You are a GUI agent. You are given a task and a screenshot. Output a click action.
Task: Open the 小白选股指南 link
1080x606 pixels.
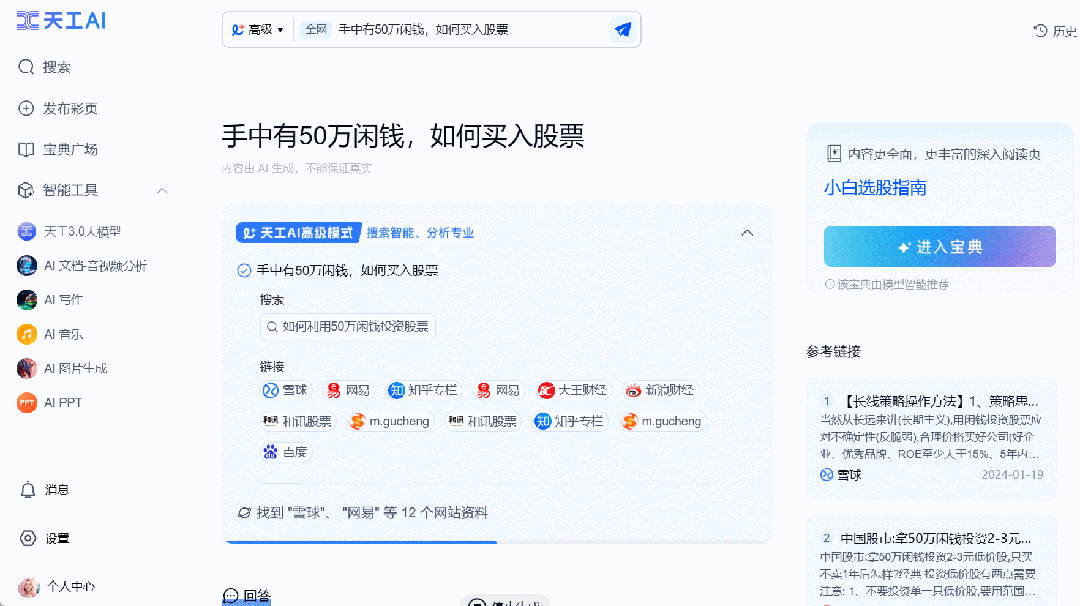point(874,188)
